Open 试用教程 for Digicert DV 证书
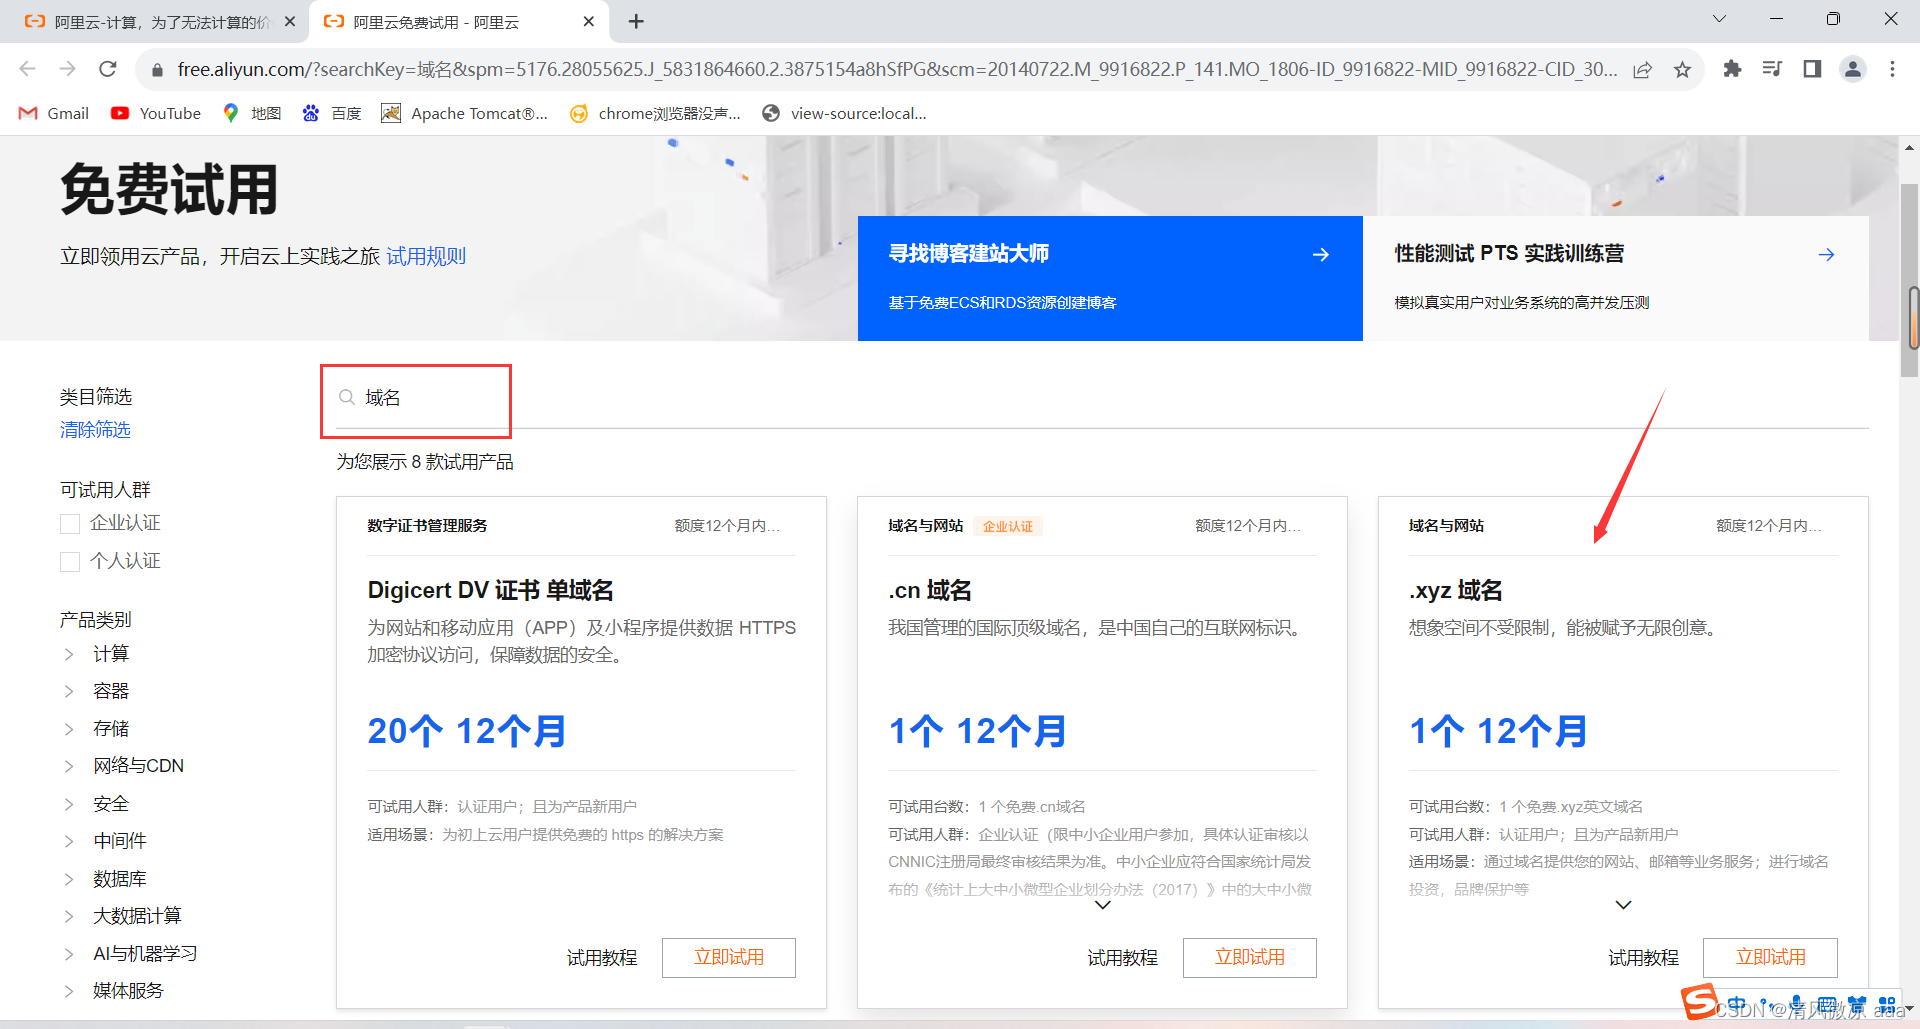Image resolution: width=1920 pixels, height=1029 pixels. click(602, 958)
